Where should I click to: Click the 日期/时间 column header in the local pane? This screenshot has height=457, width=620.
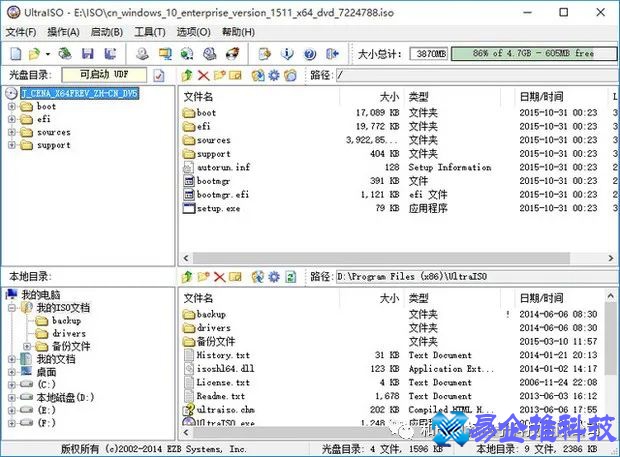click(x=545, y=298)
